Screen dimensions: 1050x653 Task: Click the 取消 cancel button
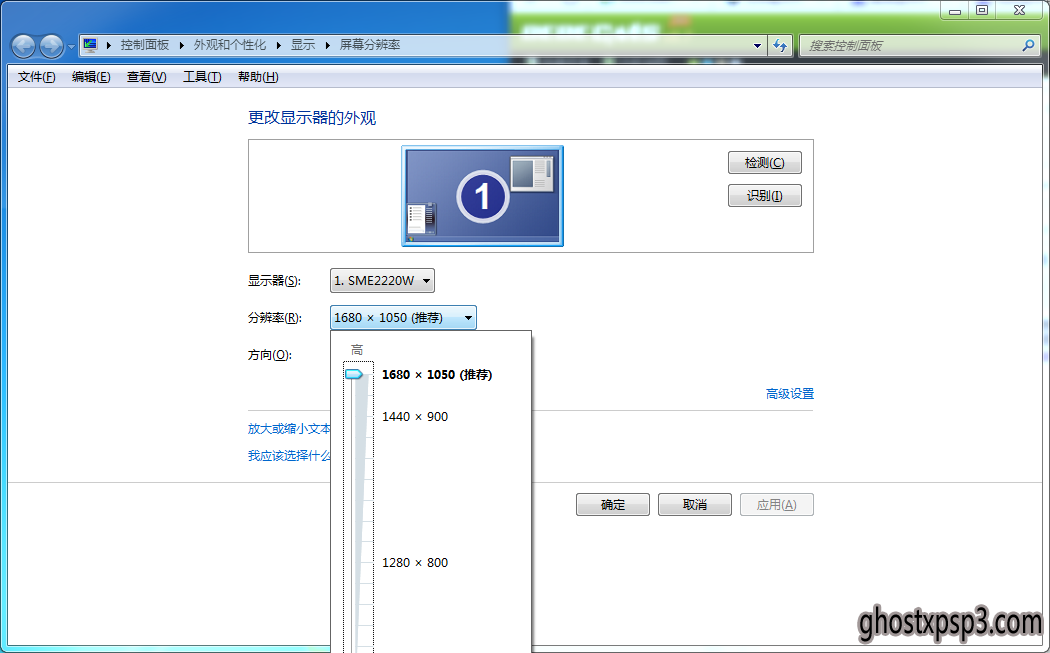tap(694, 504)
